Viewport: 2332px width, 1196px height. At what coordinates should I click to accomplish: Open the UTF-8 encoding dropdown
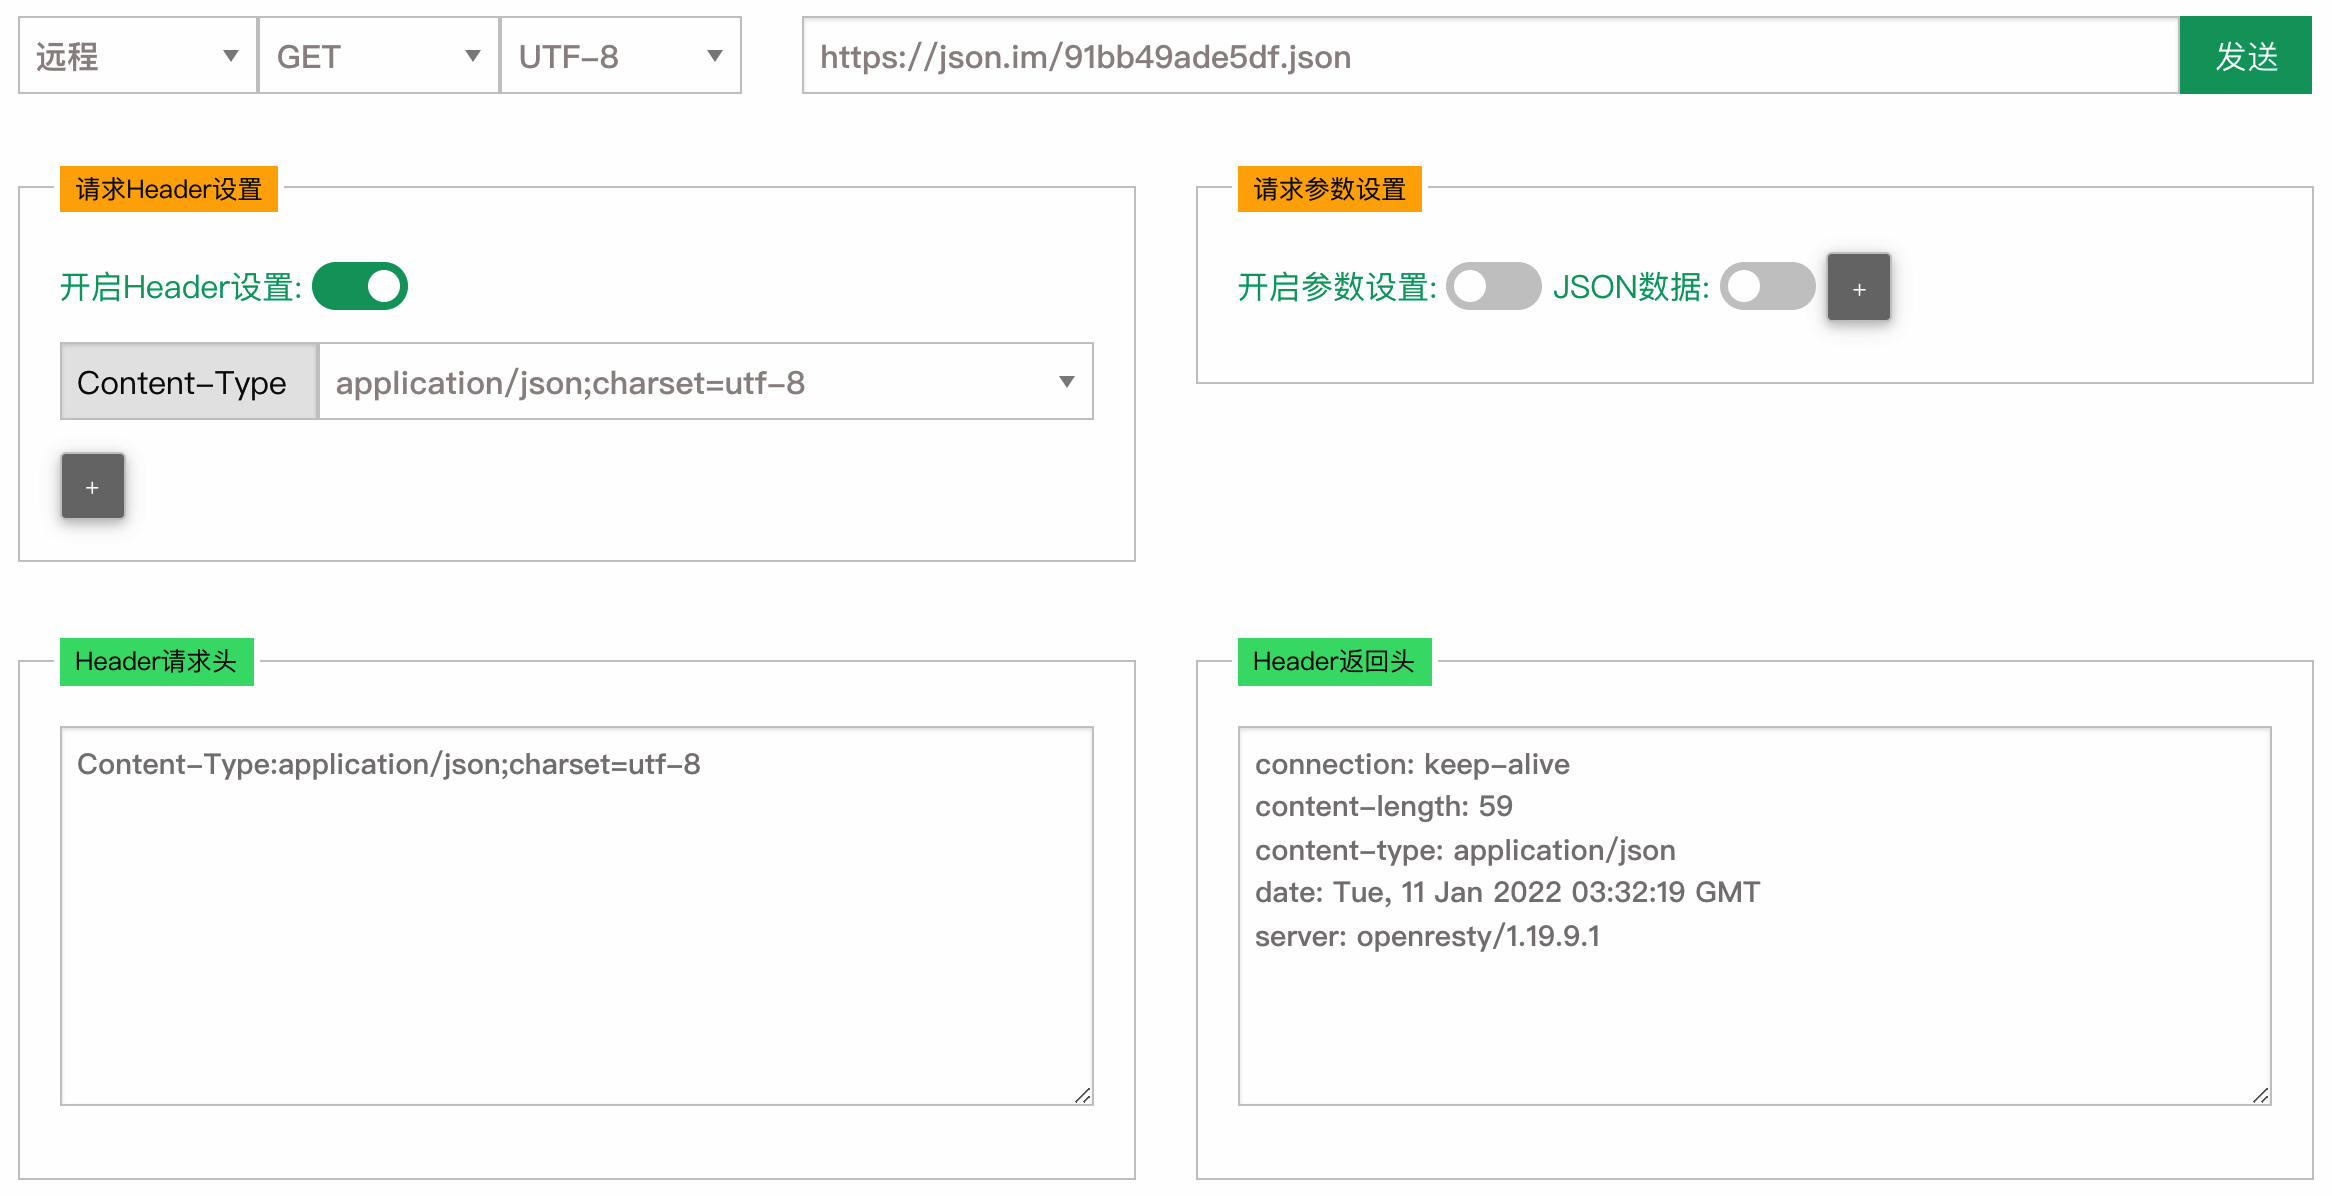621,56
